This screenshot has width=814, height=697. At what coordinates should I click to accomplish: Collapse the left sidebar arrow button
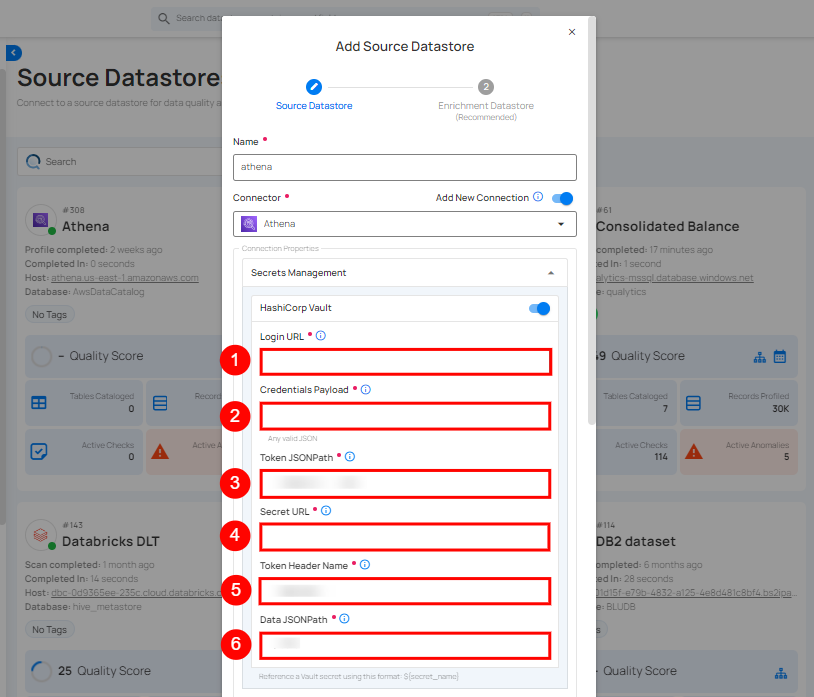[14, 53]
